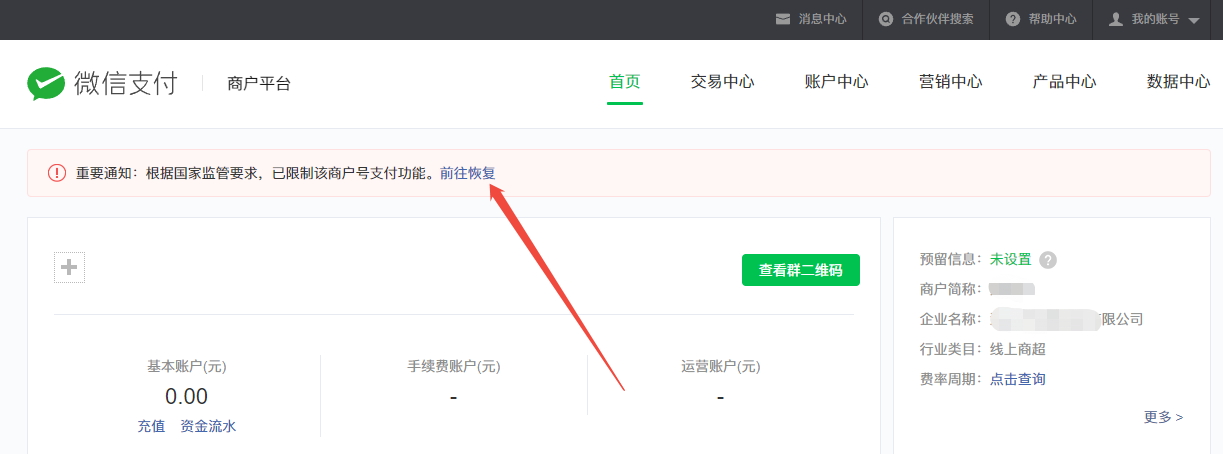Click the 手续费账户(元) label
The width and height of the screenshot is (1223, 454).
453,367
